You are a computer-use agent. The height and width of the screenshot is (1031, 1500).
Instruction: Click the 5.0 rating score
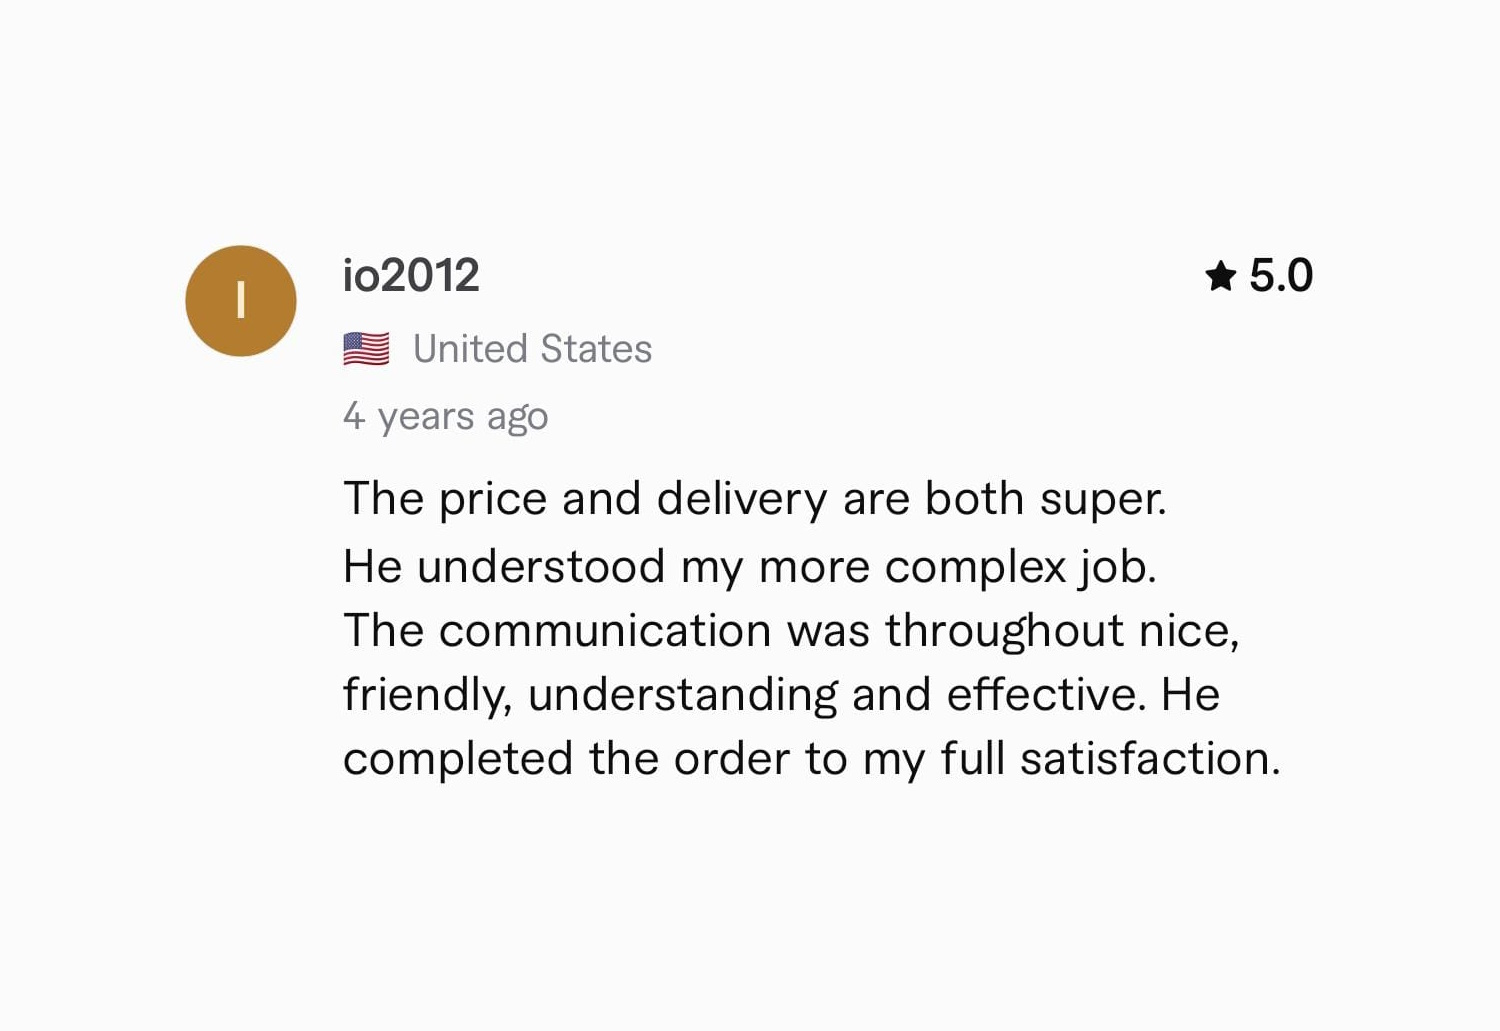coord(1281,275)
